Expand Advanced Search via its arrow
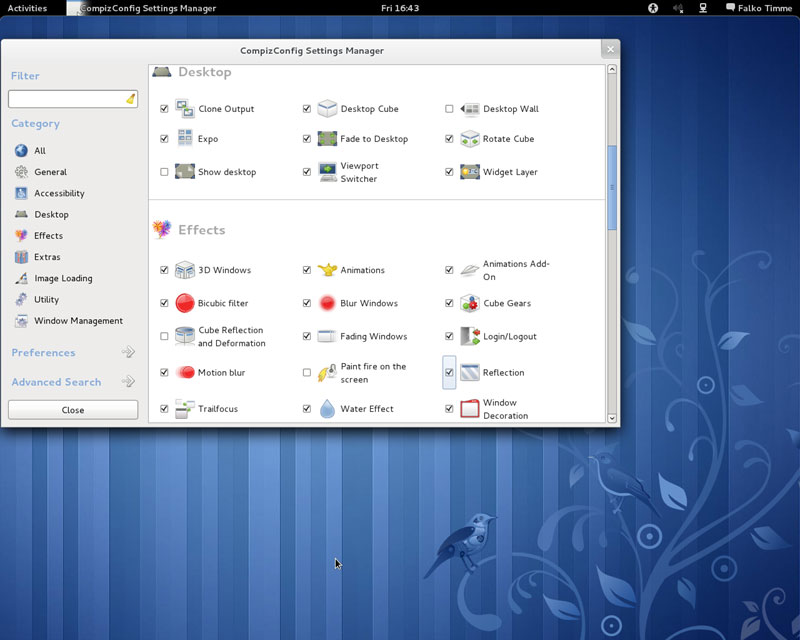800x640 pixels. pyautogui.click(x=129, y=381)
